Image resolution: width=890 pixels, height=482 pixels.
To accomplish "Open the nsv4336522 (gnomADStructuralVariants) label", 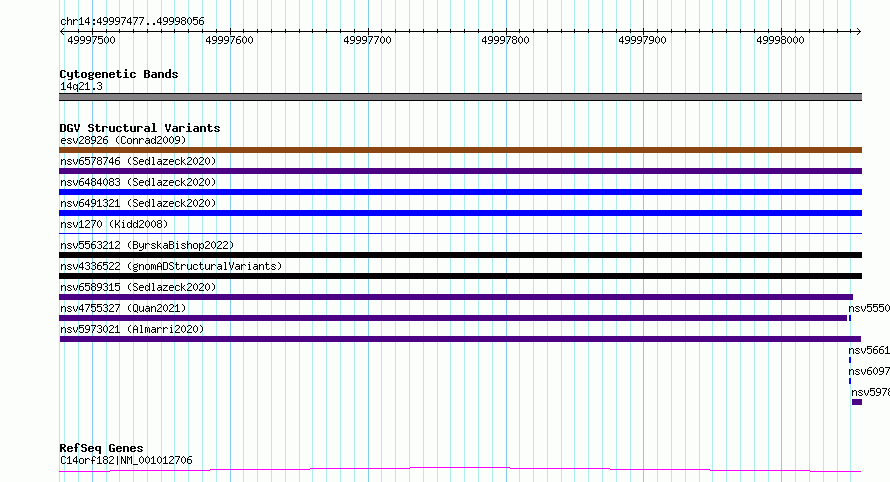I will pyautogui.click(x=171, y=266).
